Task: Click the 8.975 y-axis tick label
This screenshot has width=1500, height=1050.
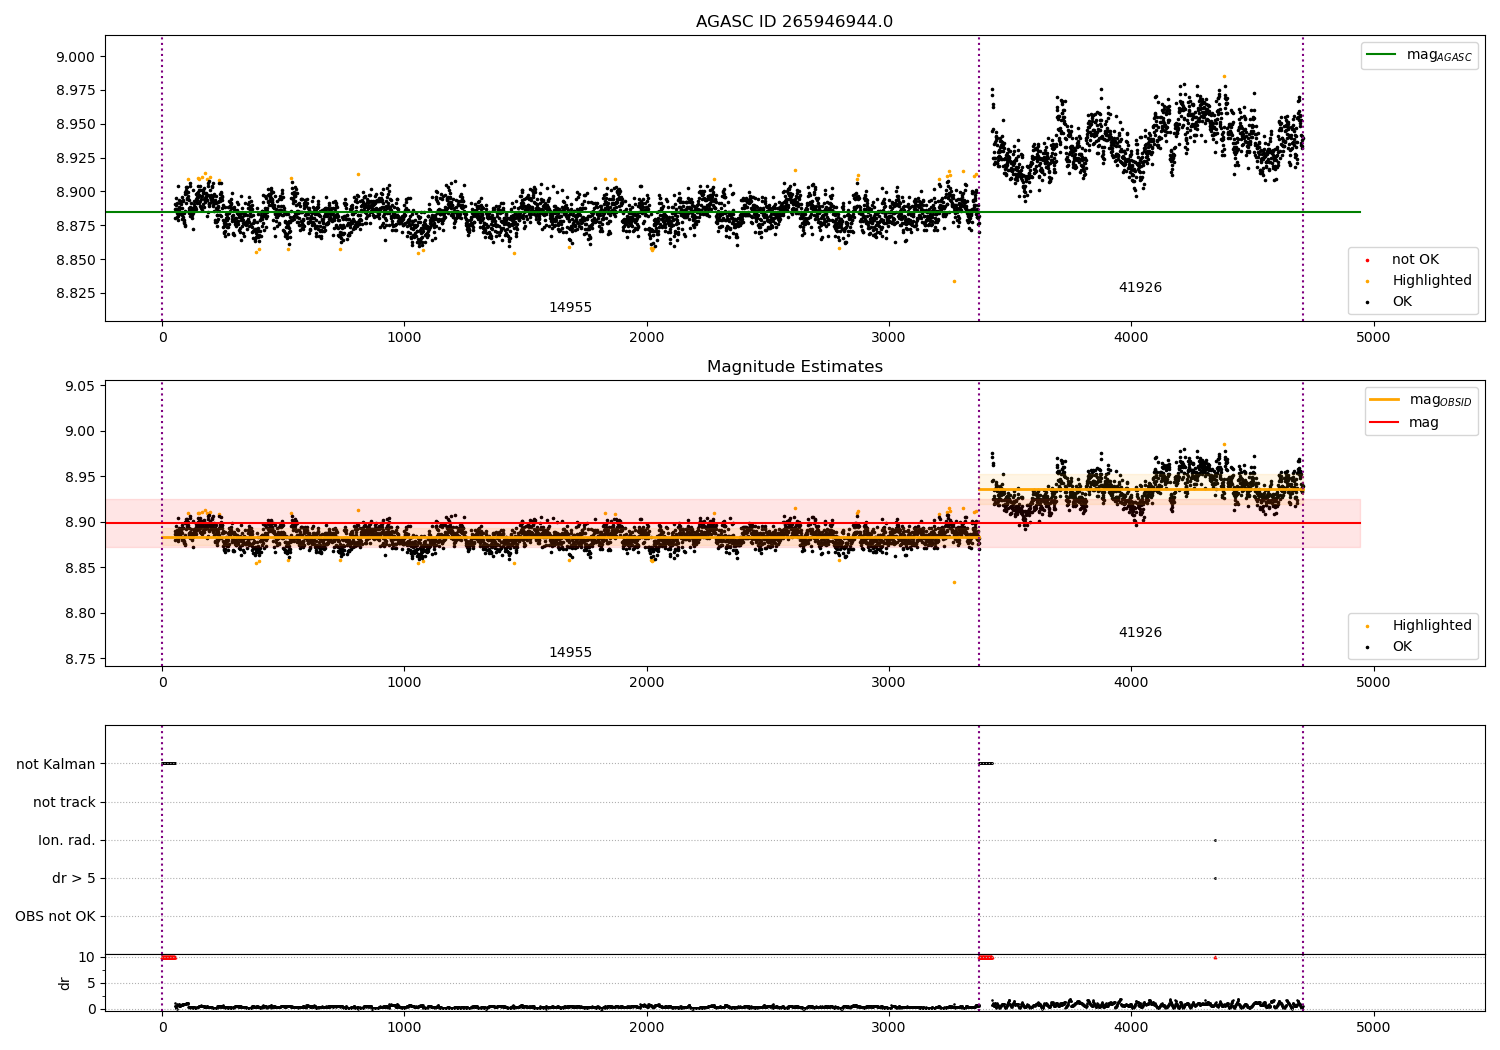Action: [75, 91]
